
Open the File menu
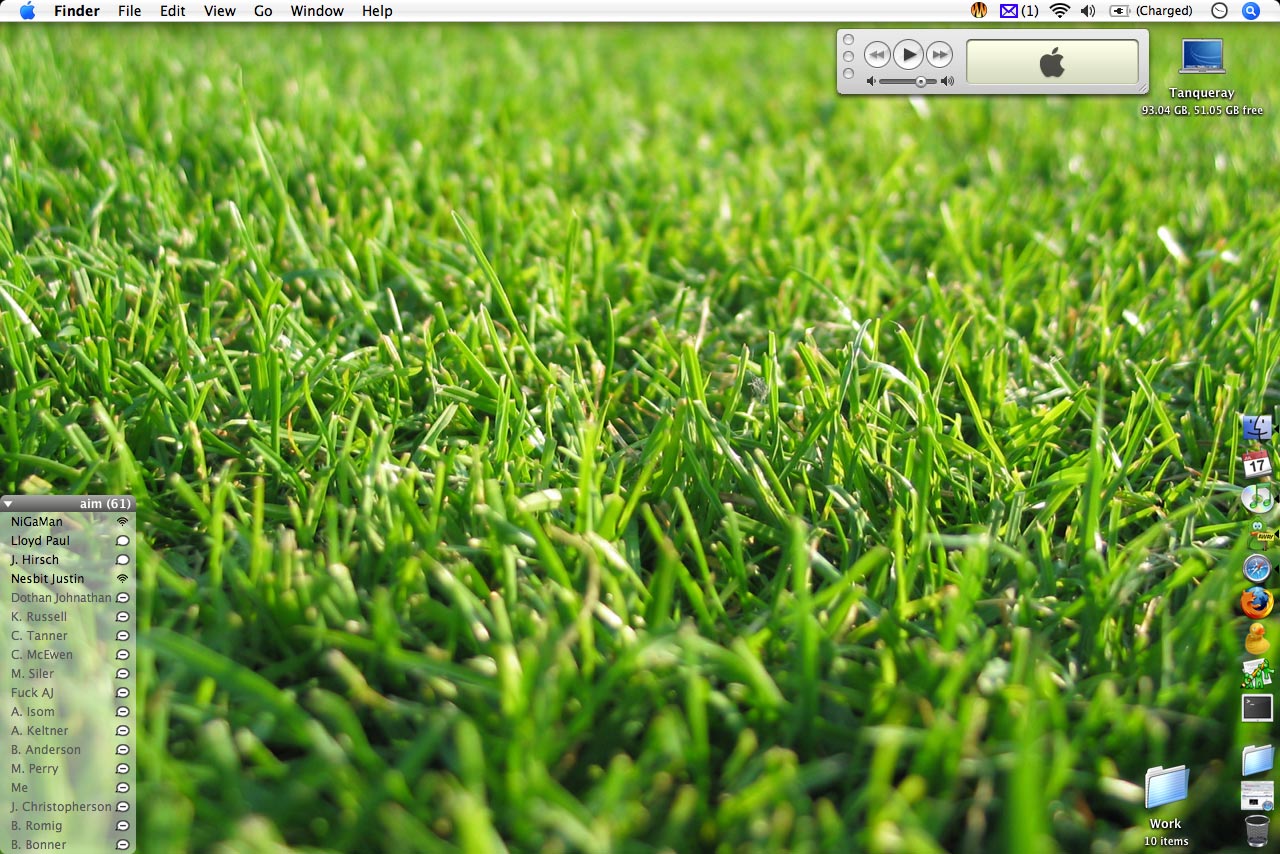click(x=130, y=11)
